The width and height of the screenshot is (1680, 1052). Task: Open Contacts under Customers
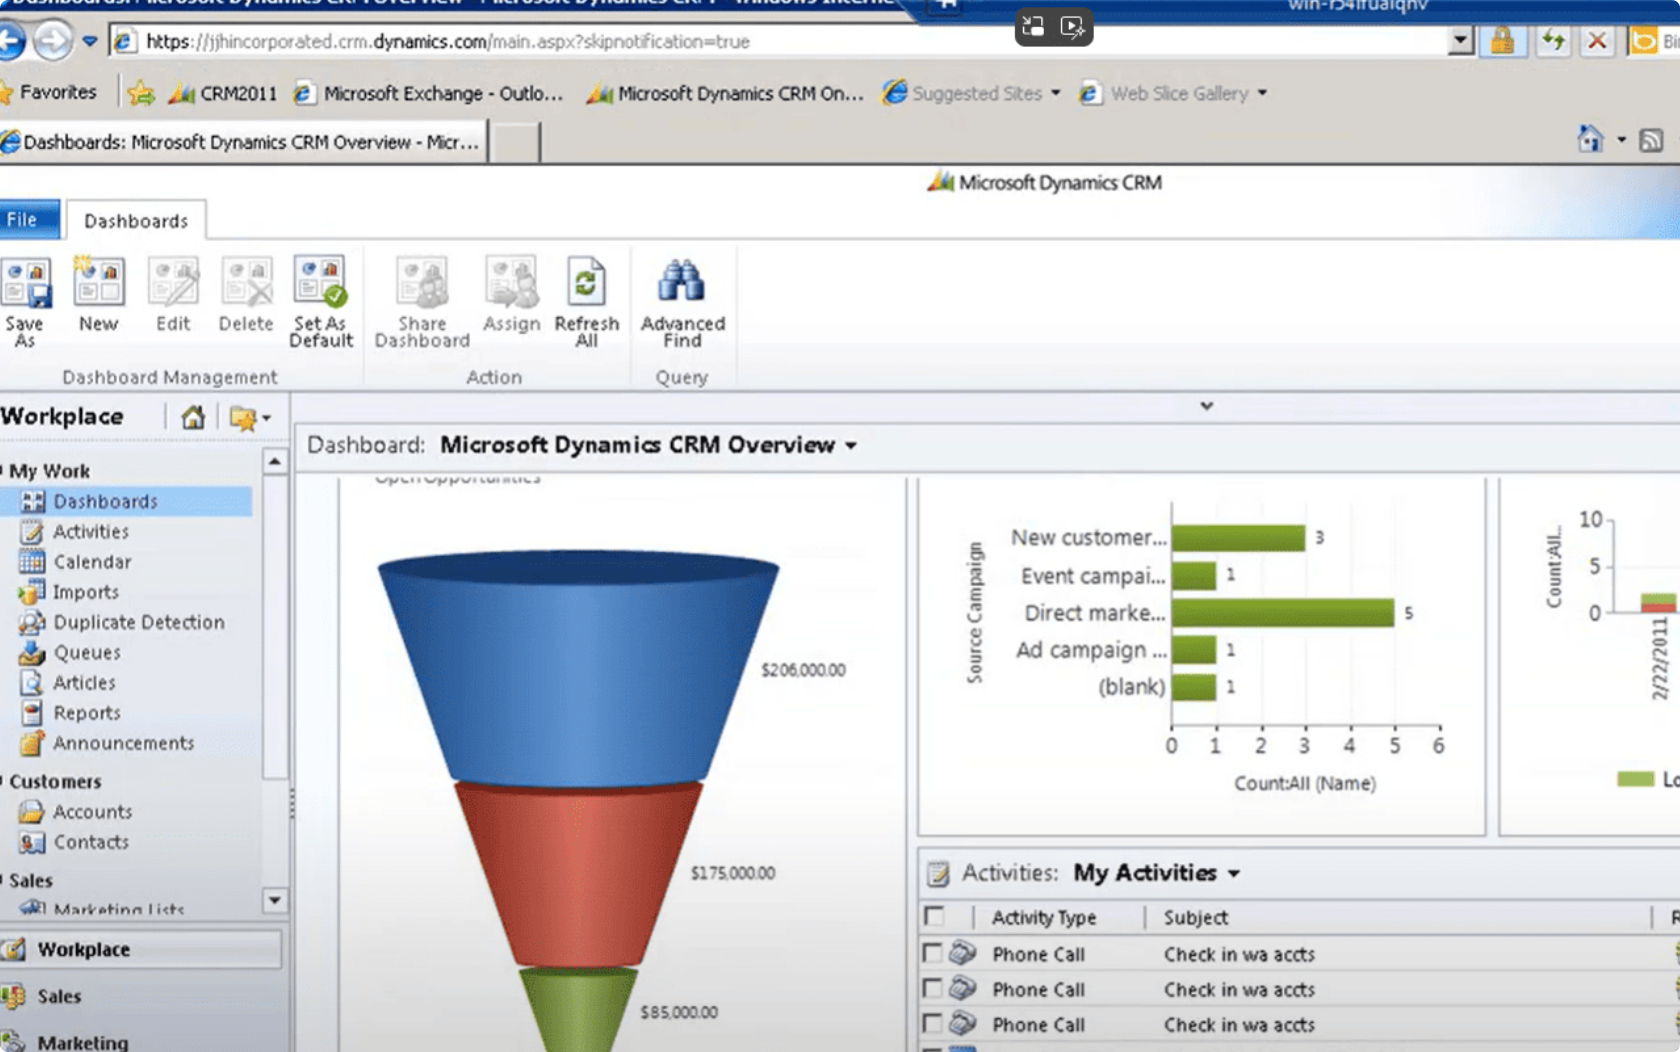pyautogui.click(x=91, y=842)
